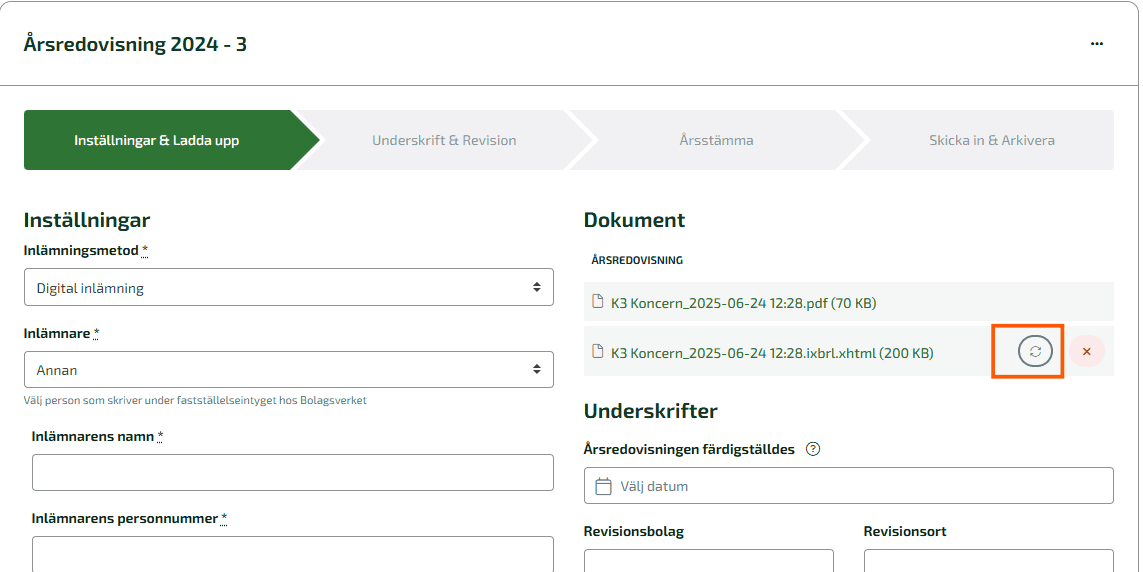Screen dimensions: 1143x572
Task: Focus the Revisionsbolag input field
Action: point(708,560)
